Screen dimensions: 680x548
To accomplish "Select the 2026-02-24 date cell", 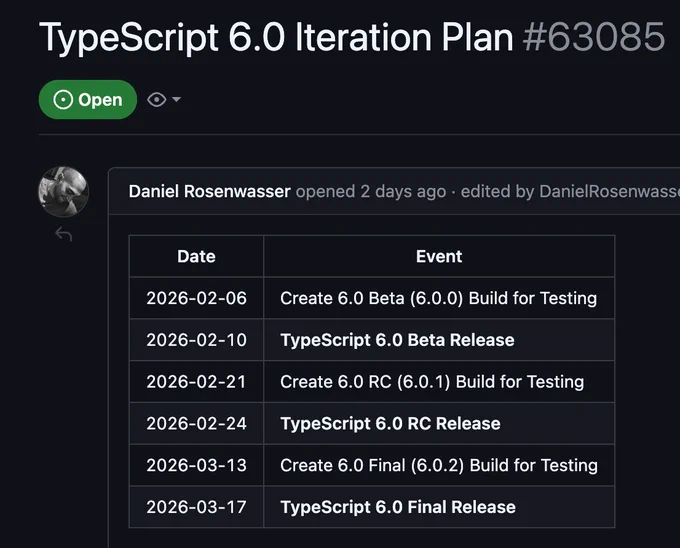I will point(196,423).
